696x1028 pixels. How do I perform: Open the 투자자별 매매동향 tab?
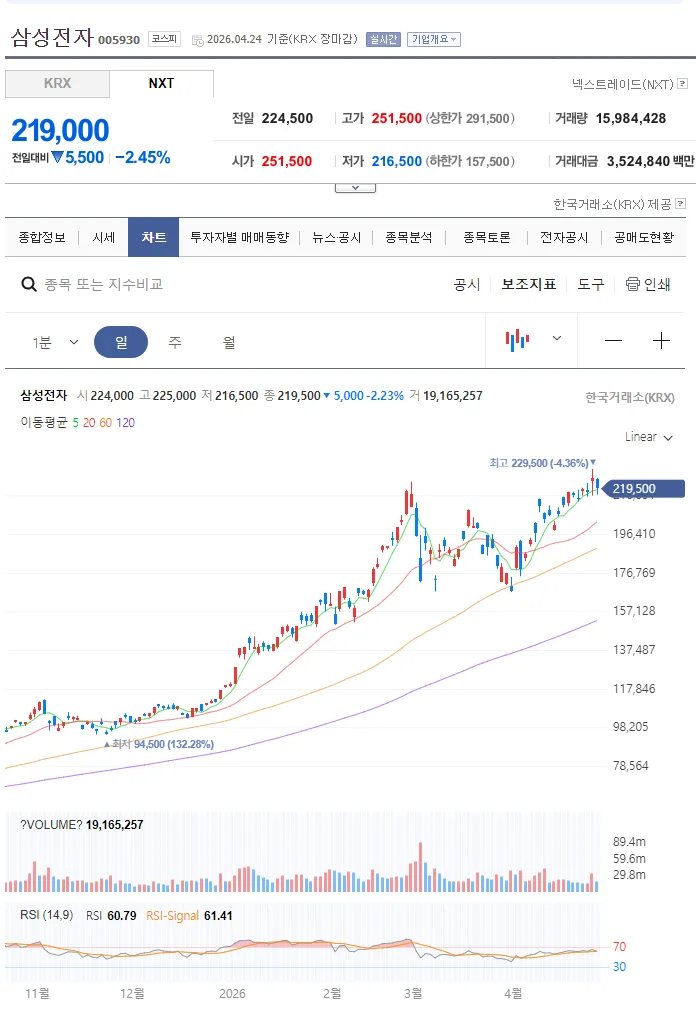(239, 237)
